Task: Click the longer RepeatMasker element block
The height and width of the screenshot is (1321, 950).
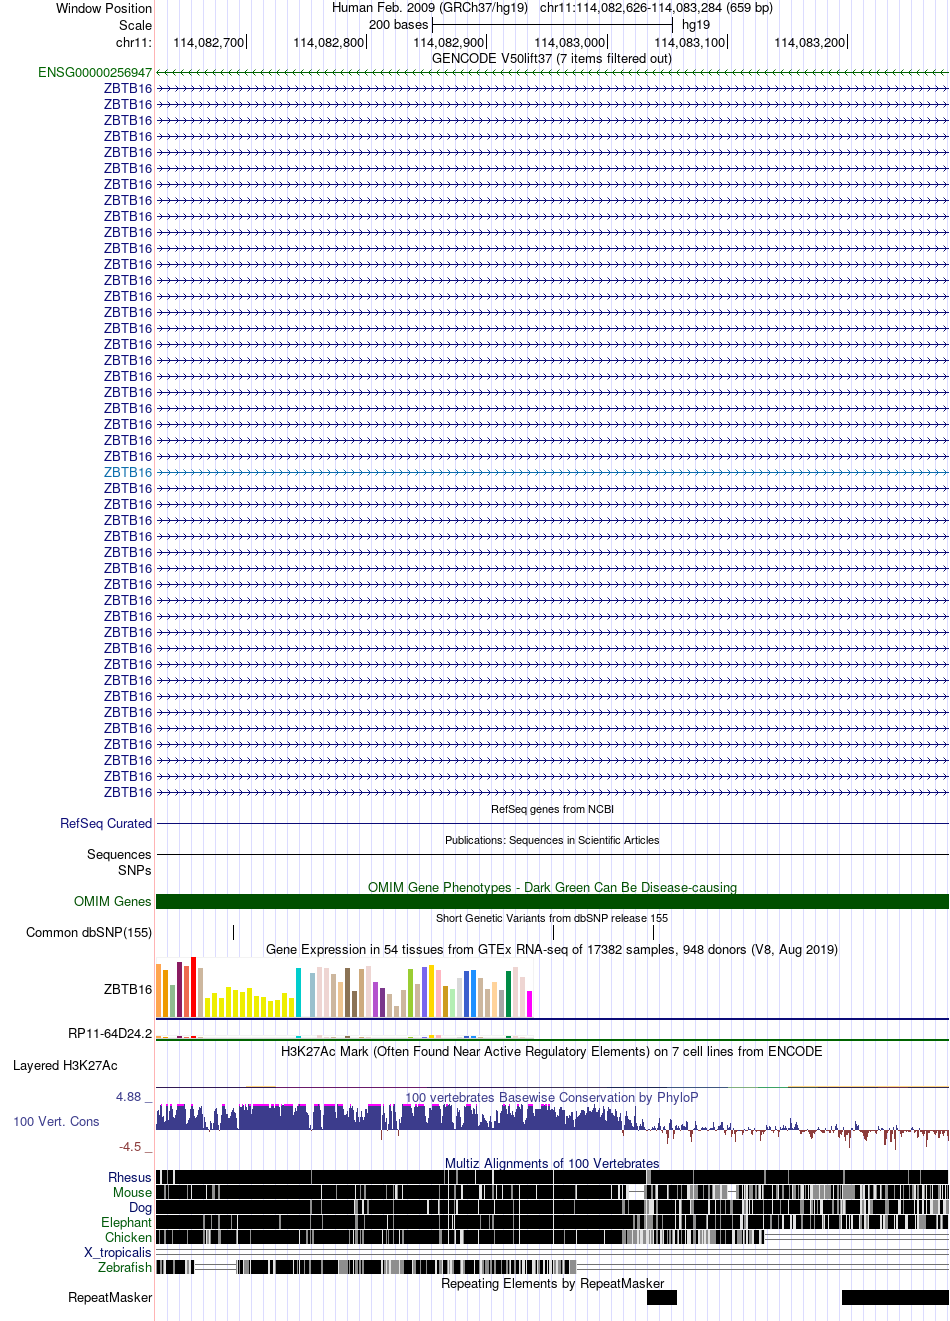Action: [895, 1297]
